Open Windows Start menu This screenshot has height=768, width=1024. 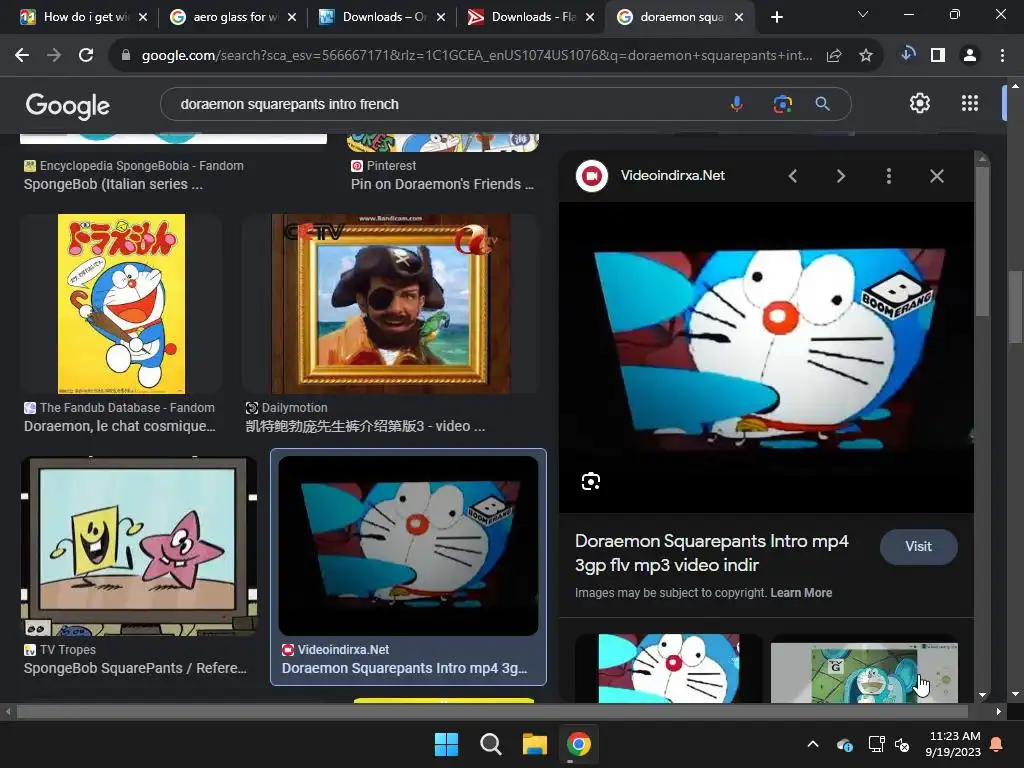(447, 744)
